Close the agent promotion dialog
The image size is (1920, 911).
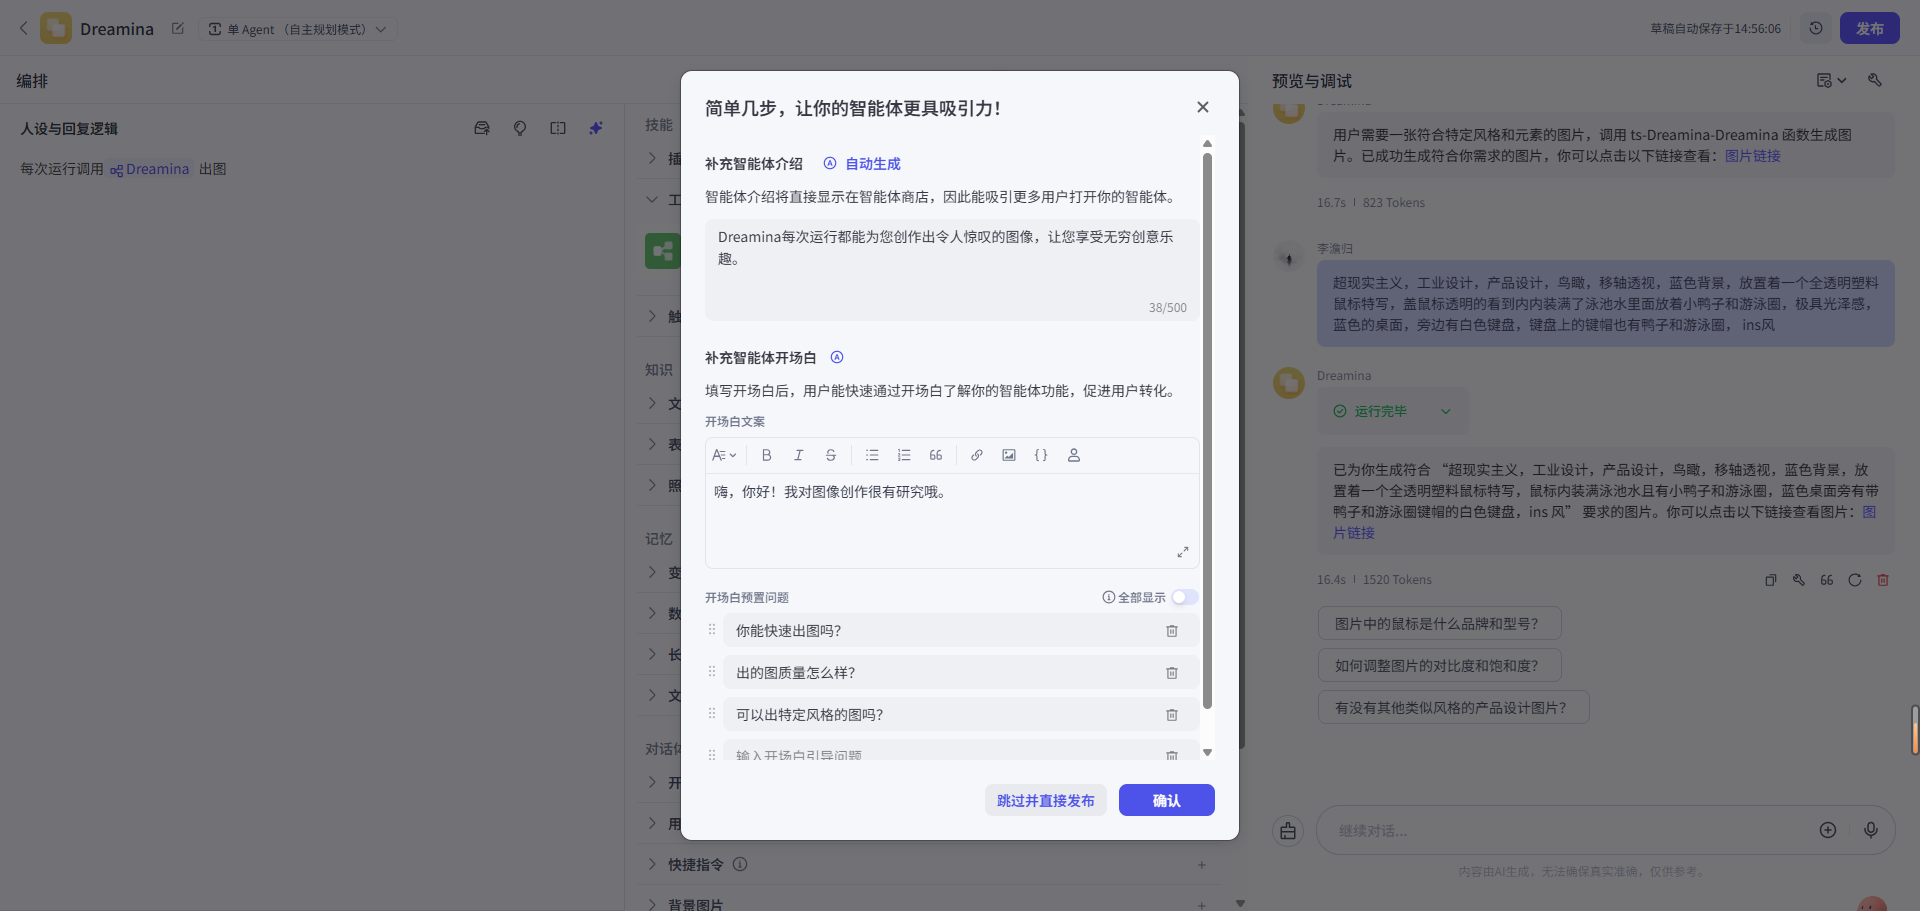click(1203, 107)
